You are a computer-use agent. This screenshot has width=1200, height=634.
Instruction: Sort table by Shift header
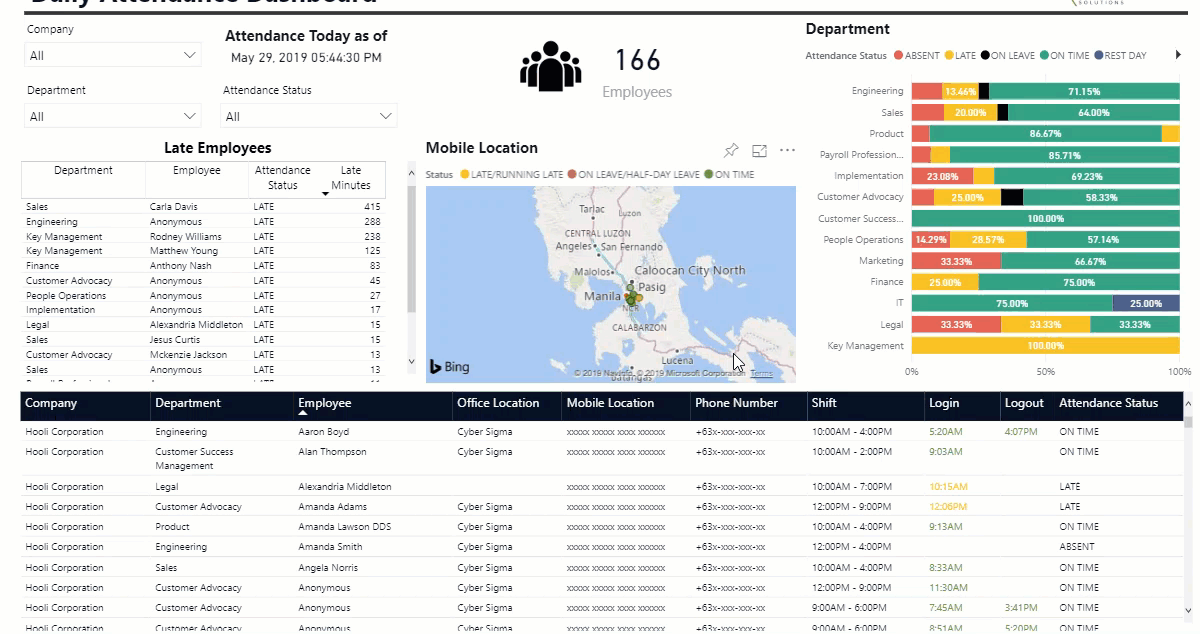click(824, 403)
